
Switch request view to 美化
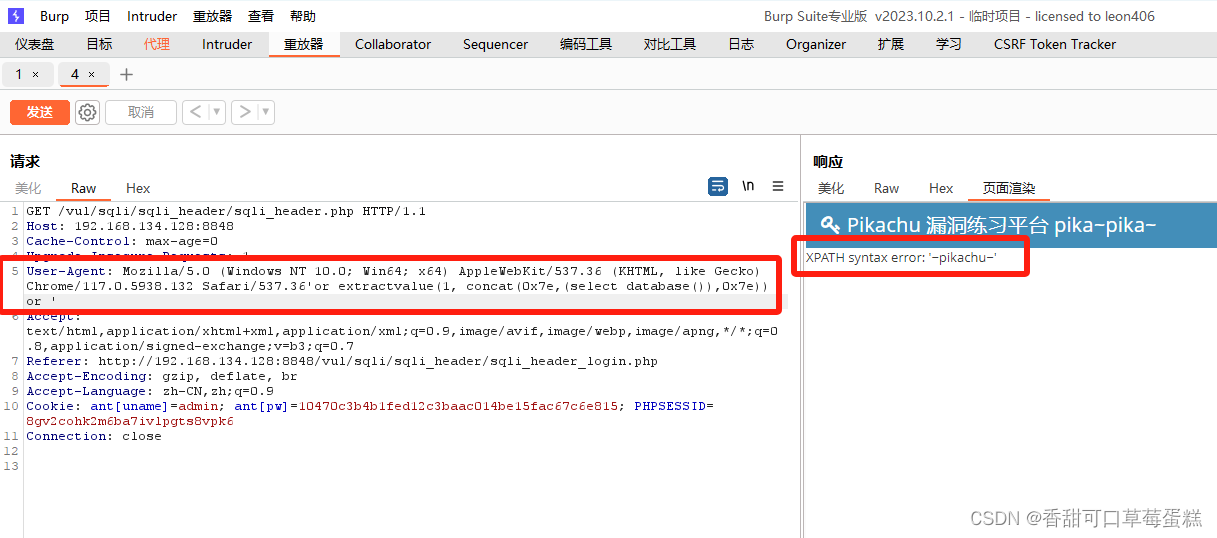[x=28, y=188]
